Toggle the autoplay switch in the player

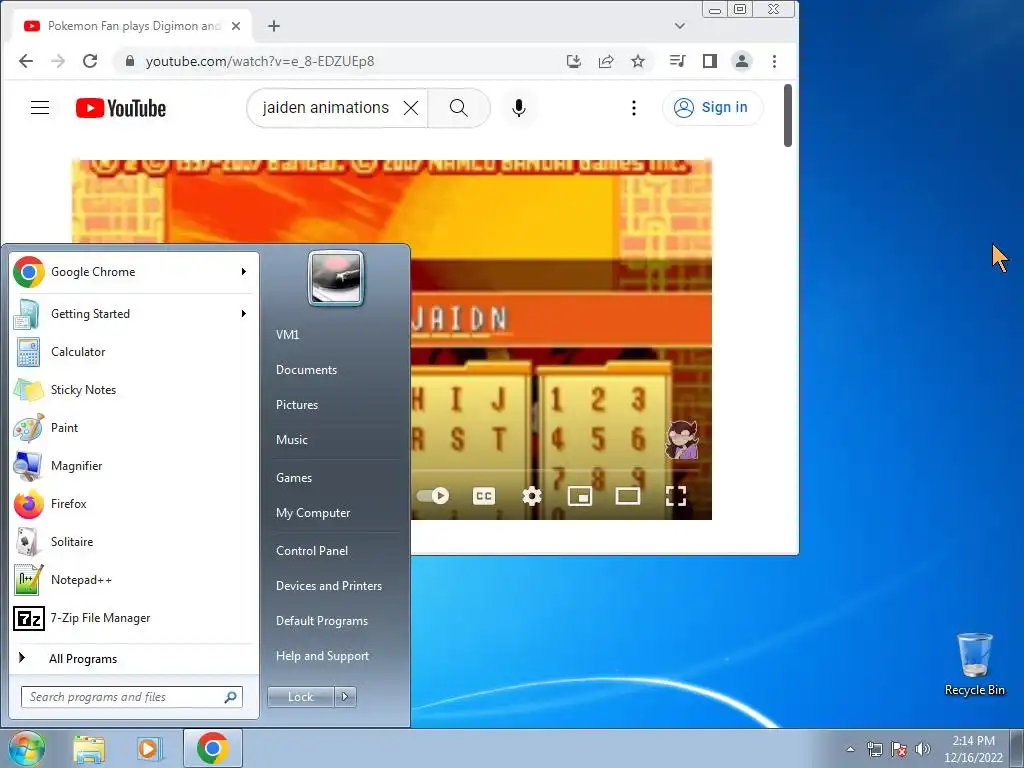[433, 496]
